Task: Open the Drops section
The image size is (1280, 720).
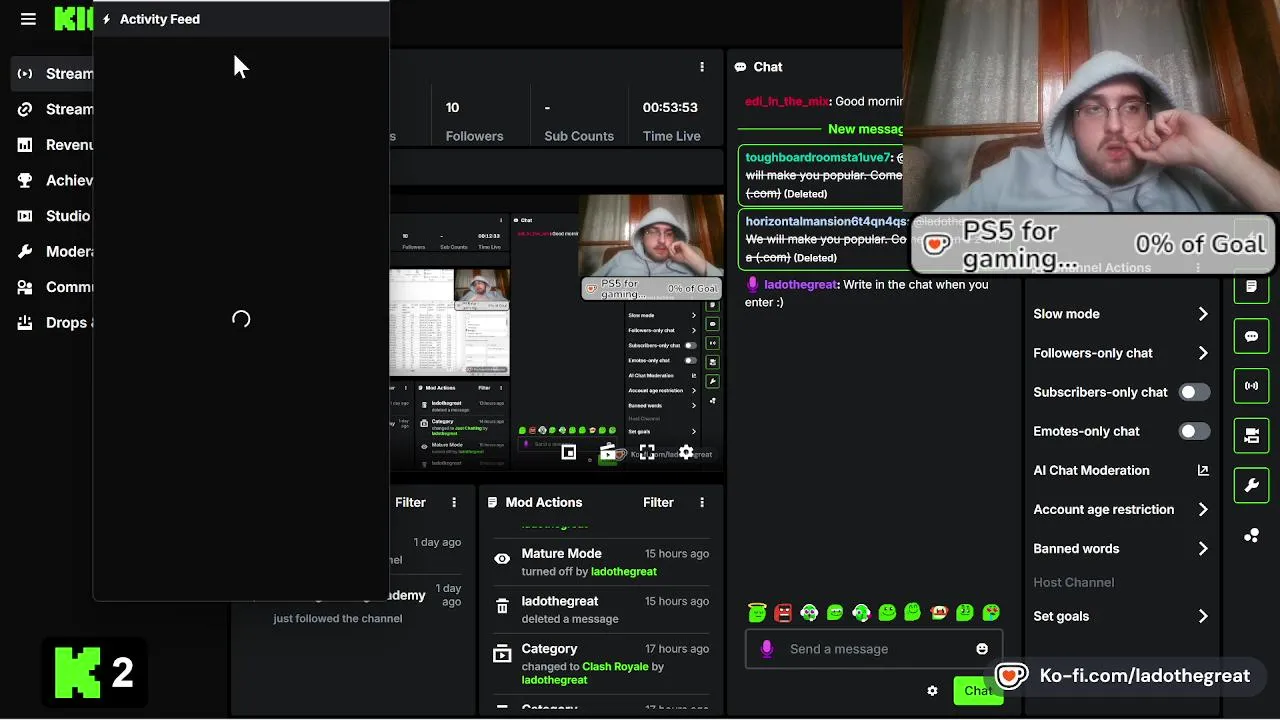Action: click(x=55, y=323)
